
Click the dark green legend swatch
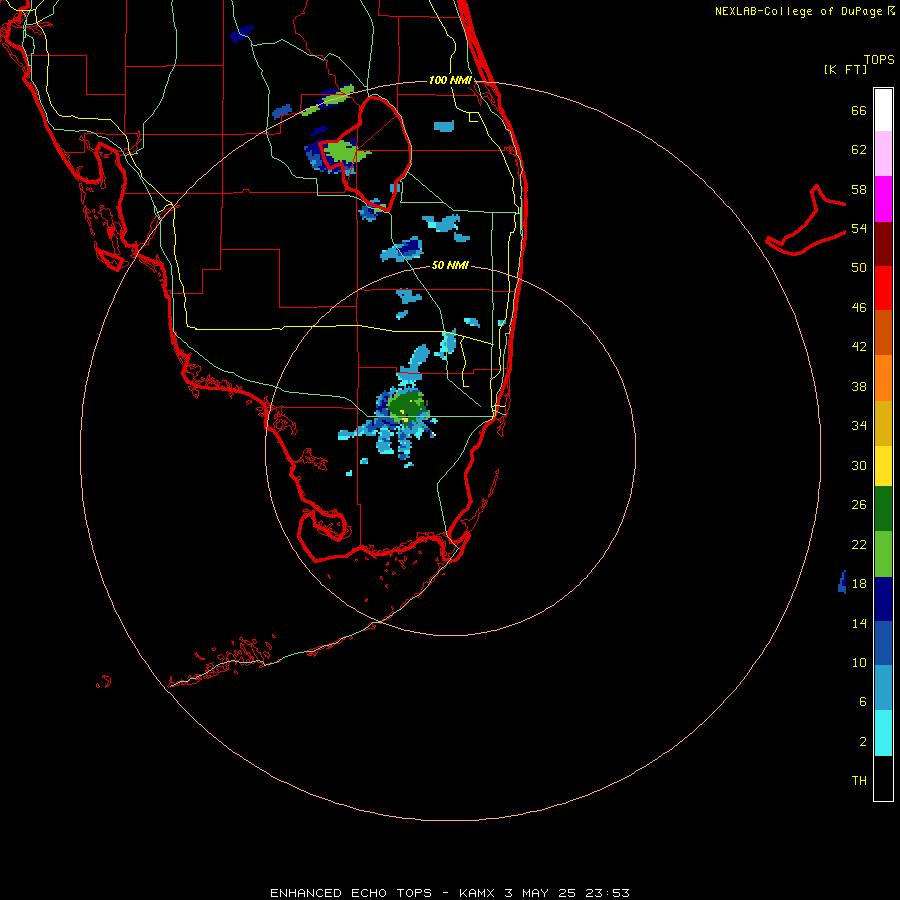click(883, 509)
